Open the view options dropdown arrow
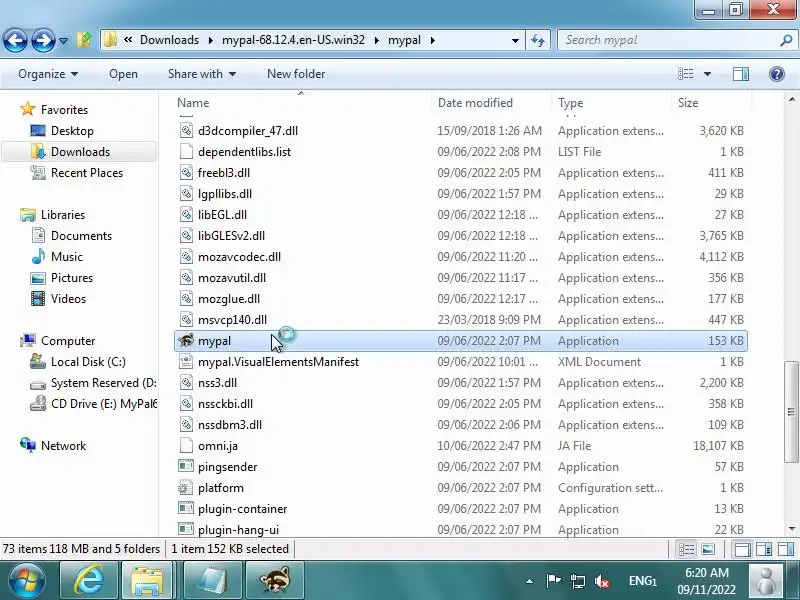Viewport: 800px width, 600px height. 707,74
